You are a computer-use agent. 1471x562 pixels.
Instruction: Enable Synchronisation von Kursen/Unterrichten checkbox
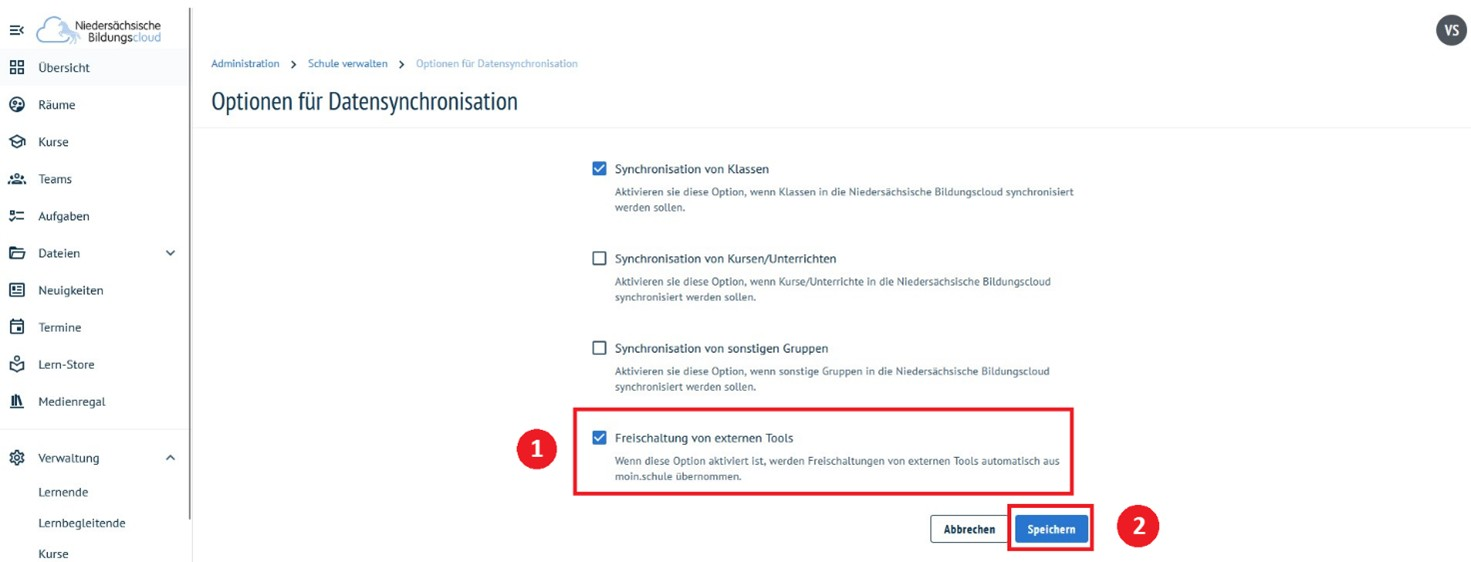click(600, 259)
